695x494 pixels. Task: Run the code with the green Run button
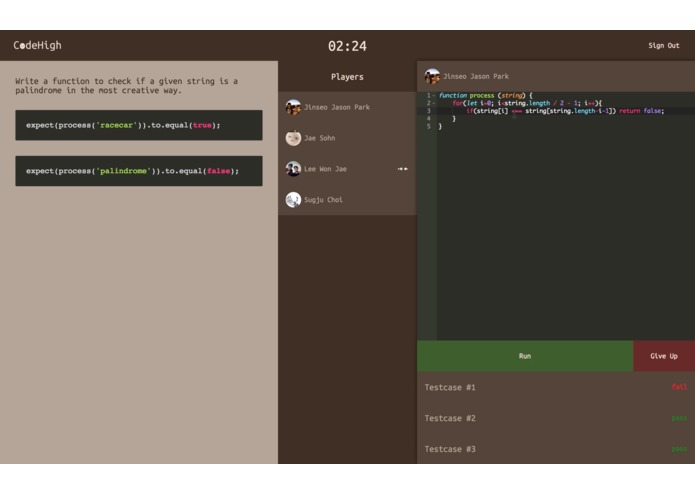525,356
